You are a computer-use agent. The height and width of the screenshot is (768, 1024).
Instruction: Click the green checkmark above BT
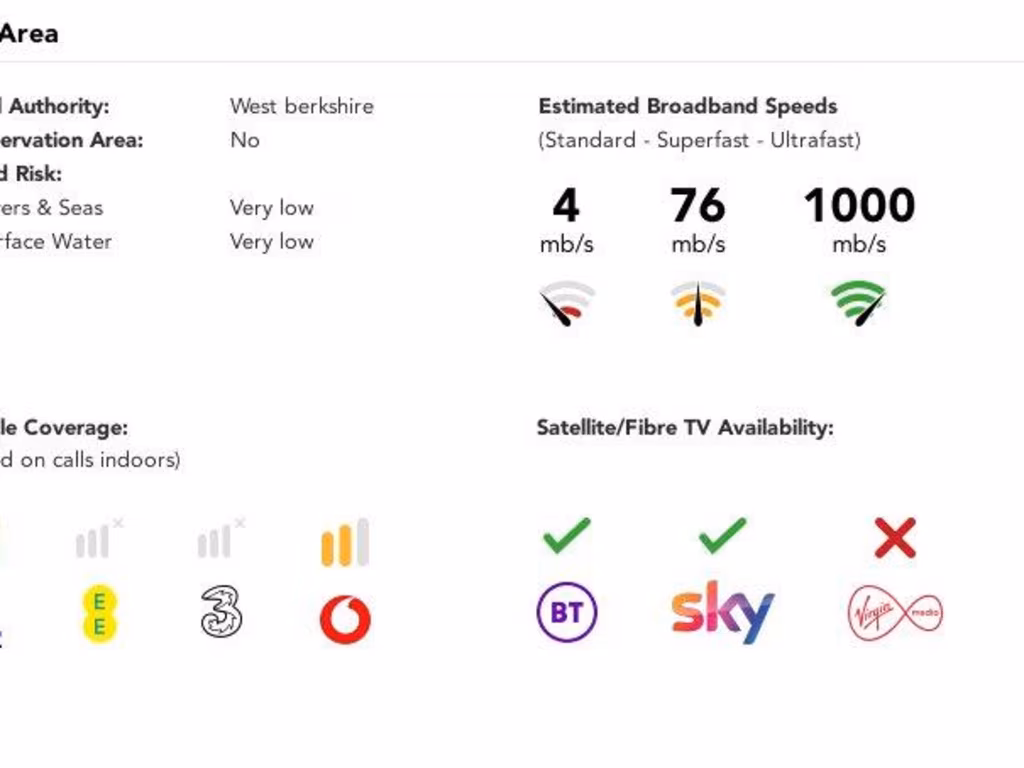pos(566,536)
